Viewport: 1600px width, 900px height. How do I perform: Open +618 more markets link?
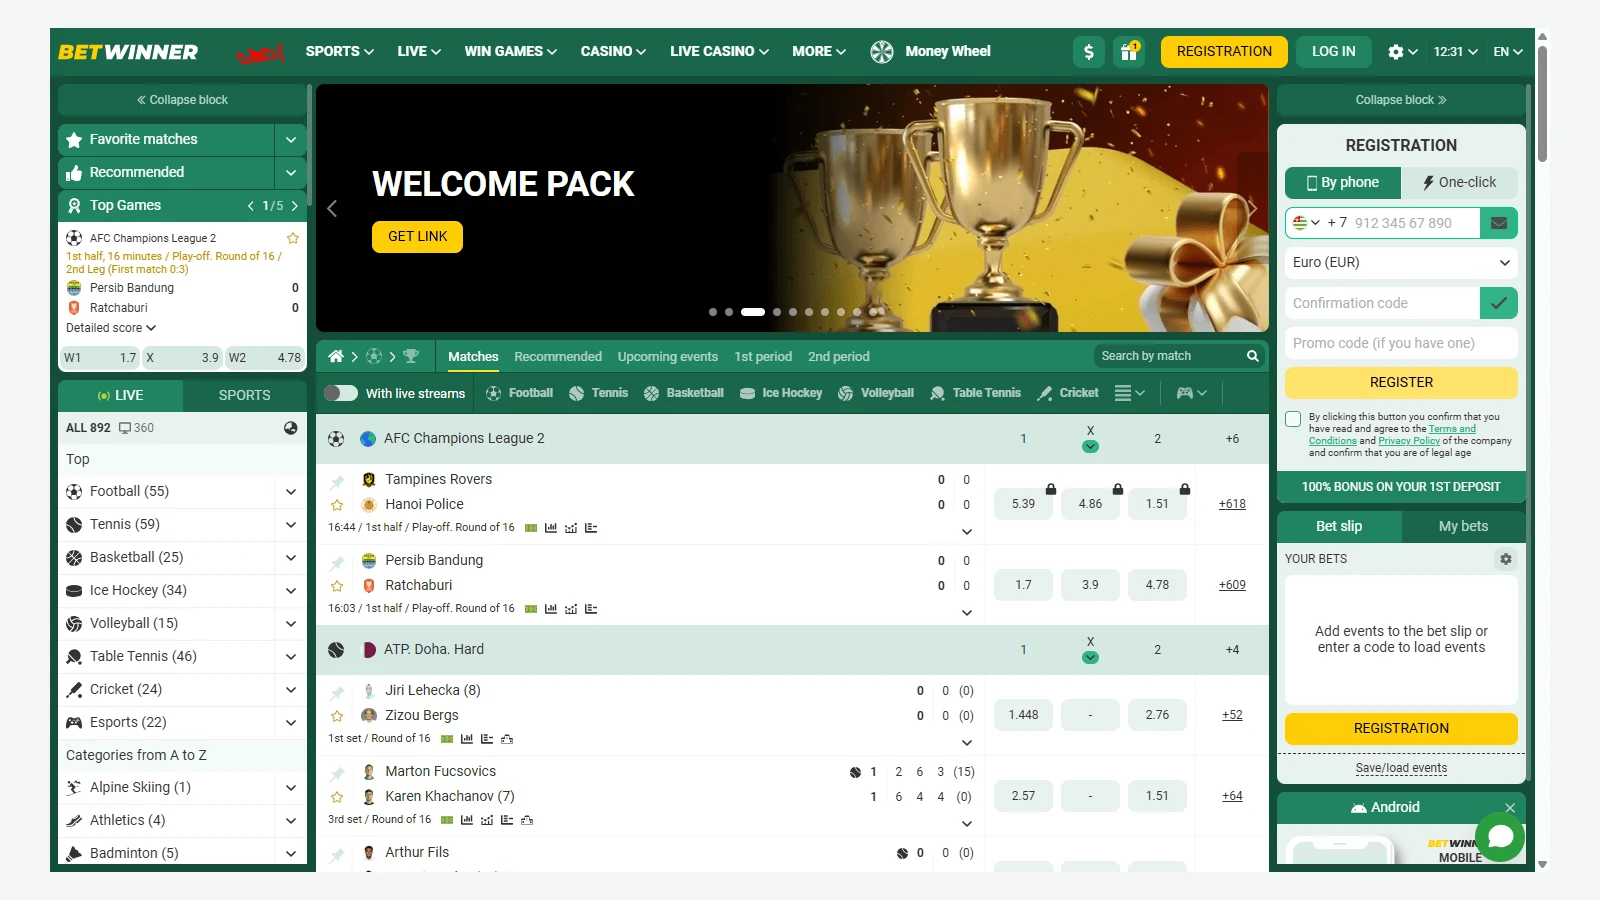(x=1232, y=504)
